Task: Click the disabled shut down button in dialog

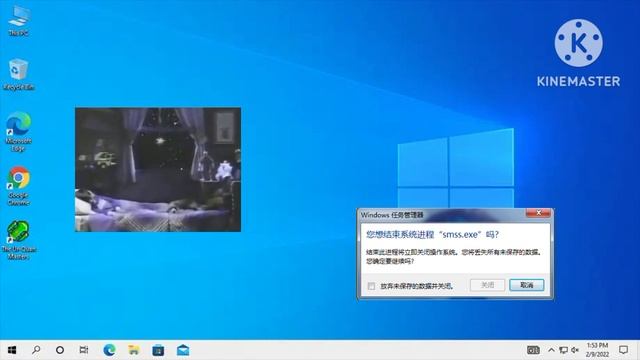Action: click(487, 285)
